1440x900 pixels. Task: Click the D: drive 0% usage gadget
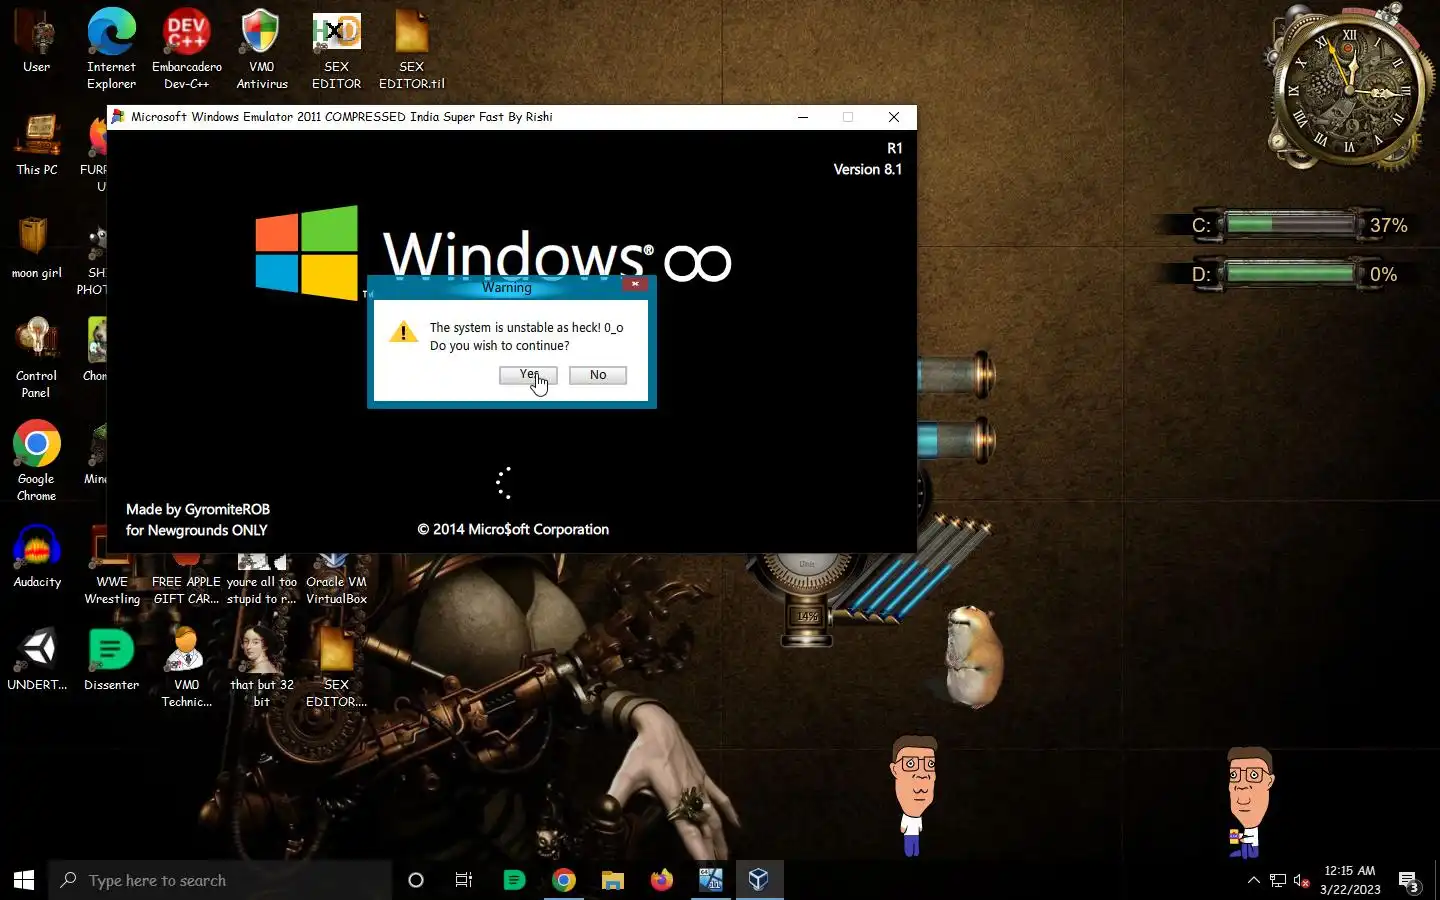[x=1290, y=274]
